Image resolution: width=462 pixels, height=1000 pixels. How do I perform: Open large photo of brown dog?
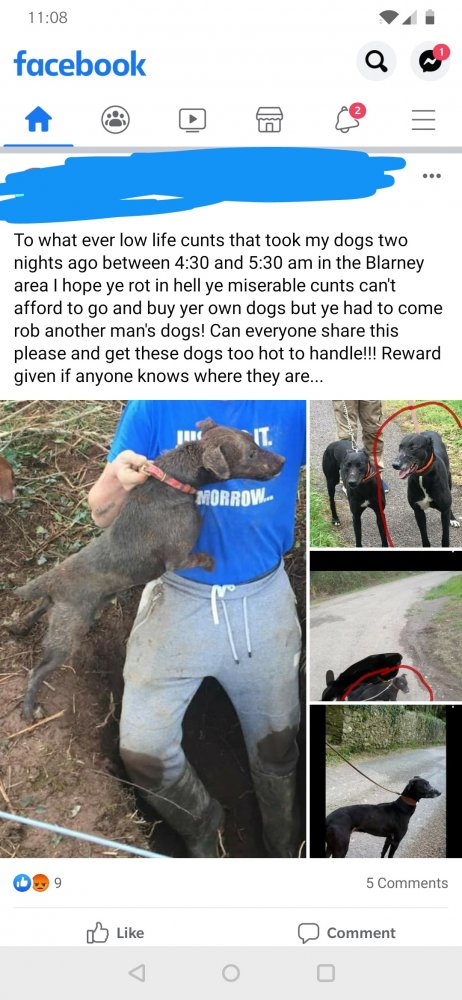pyautogui.click(x=153, y=629)
